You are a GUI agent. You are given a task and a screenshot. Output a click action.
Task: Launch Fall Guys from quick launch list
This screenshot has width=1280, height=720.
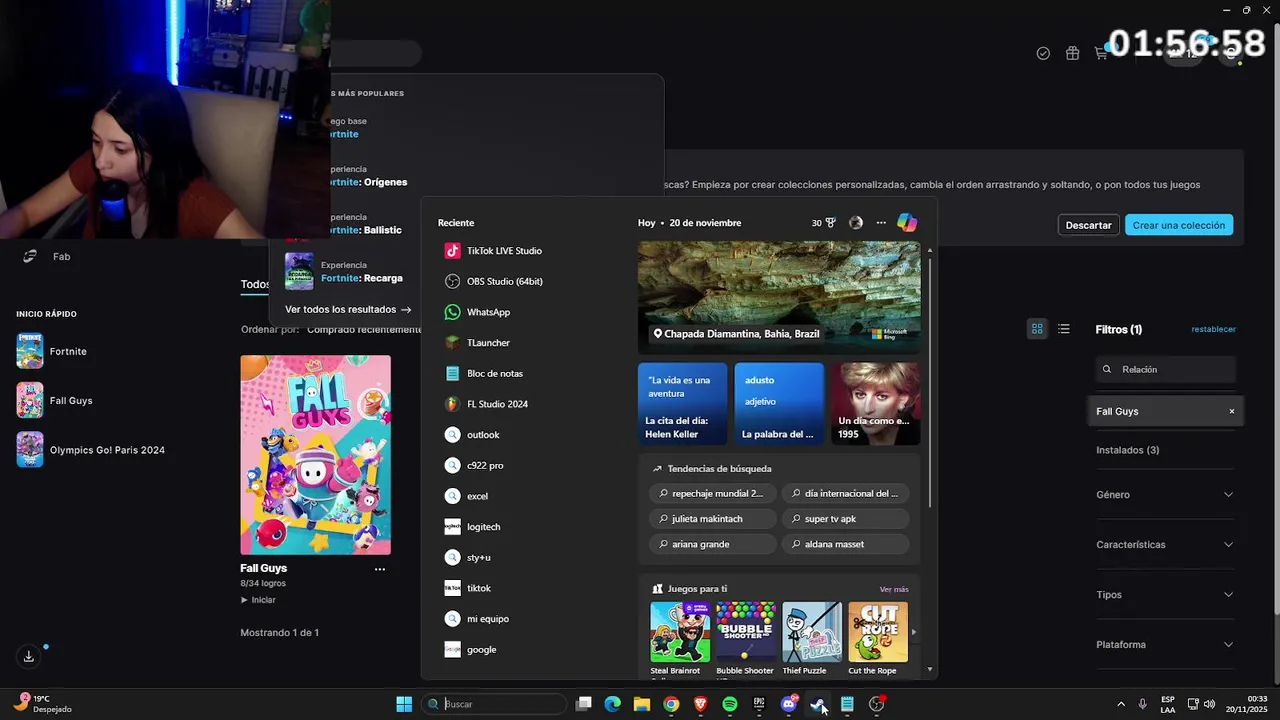[x=55, y=400]
